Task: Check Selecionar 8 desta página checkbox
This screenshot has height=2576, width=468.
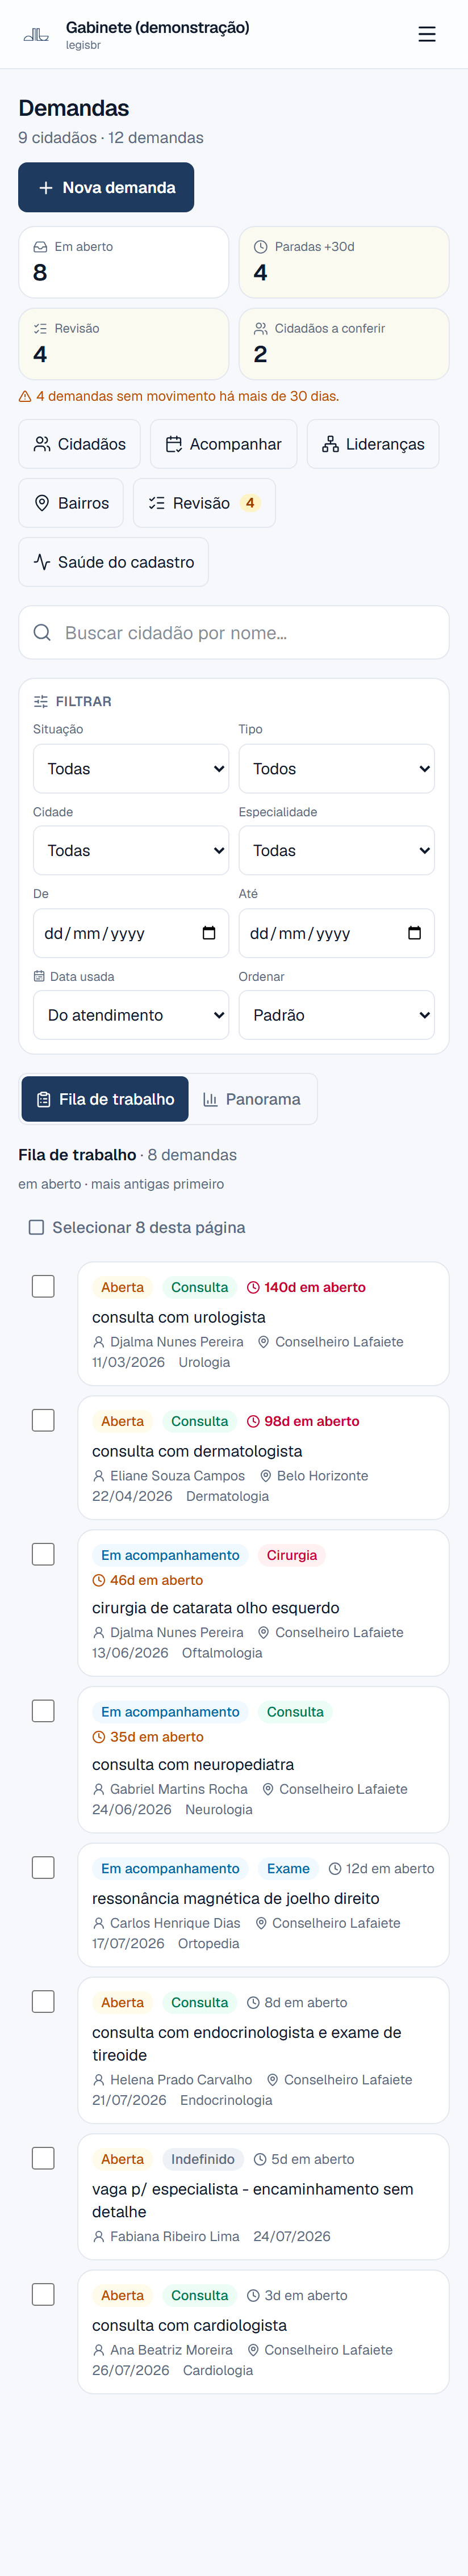Action: 36,1227
